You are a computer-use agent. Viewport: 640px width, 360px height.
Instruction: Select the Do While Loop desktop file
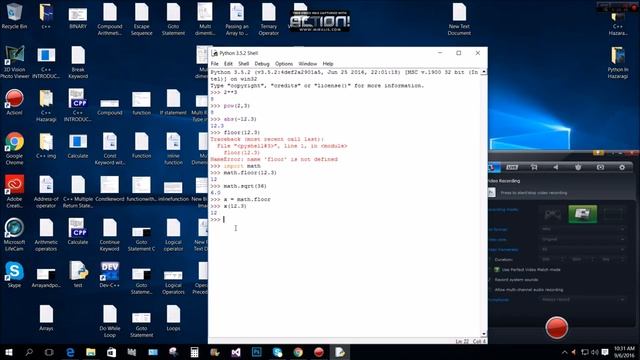click(110, 322)
